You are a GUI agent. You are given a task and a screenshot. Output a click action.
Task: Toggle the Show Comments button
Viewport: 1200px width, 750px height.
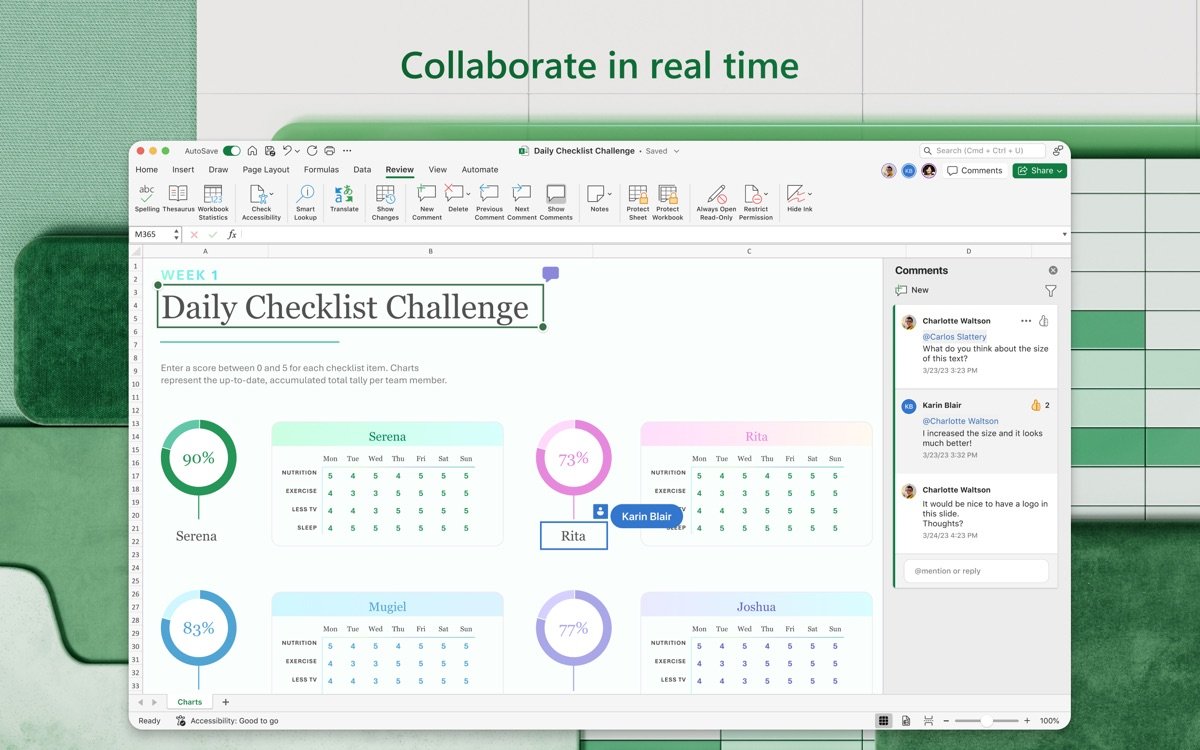(556, 198)
